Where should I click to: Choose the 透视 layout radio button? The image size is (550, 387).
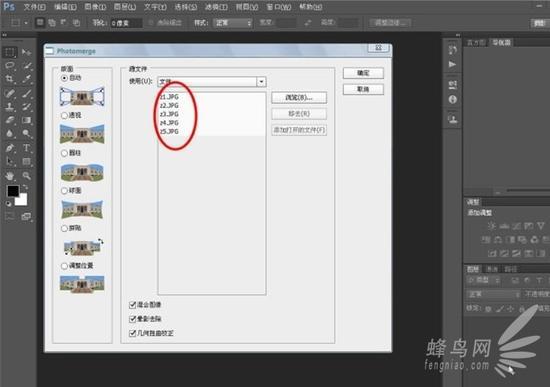pyautogui.click(x=64, y=115)
